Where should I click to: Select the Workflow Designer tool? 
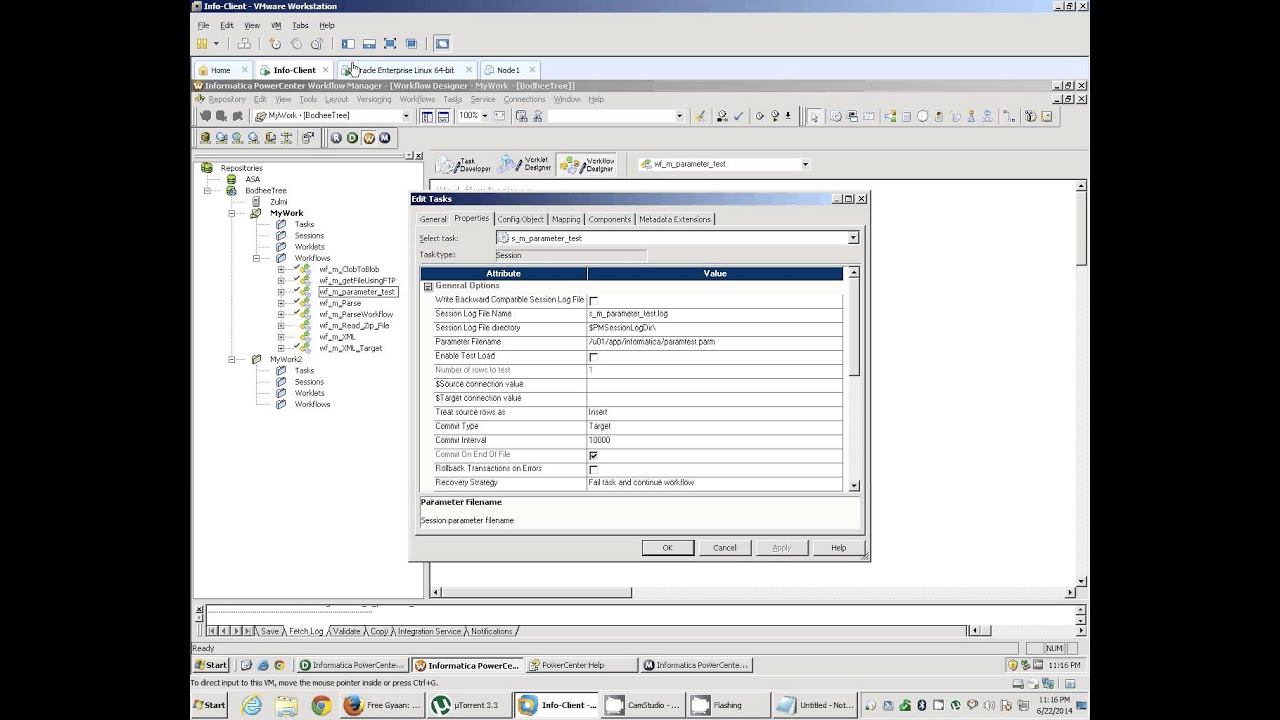pyautogui.click(x=586, y=165)
